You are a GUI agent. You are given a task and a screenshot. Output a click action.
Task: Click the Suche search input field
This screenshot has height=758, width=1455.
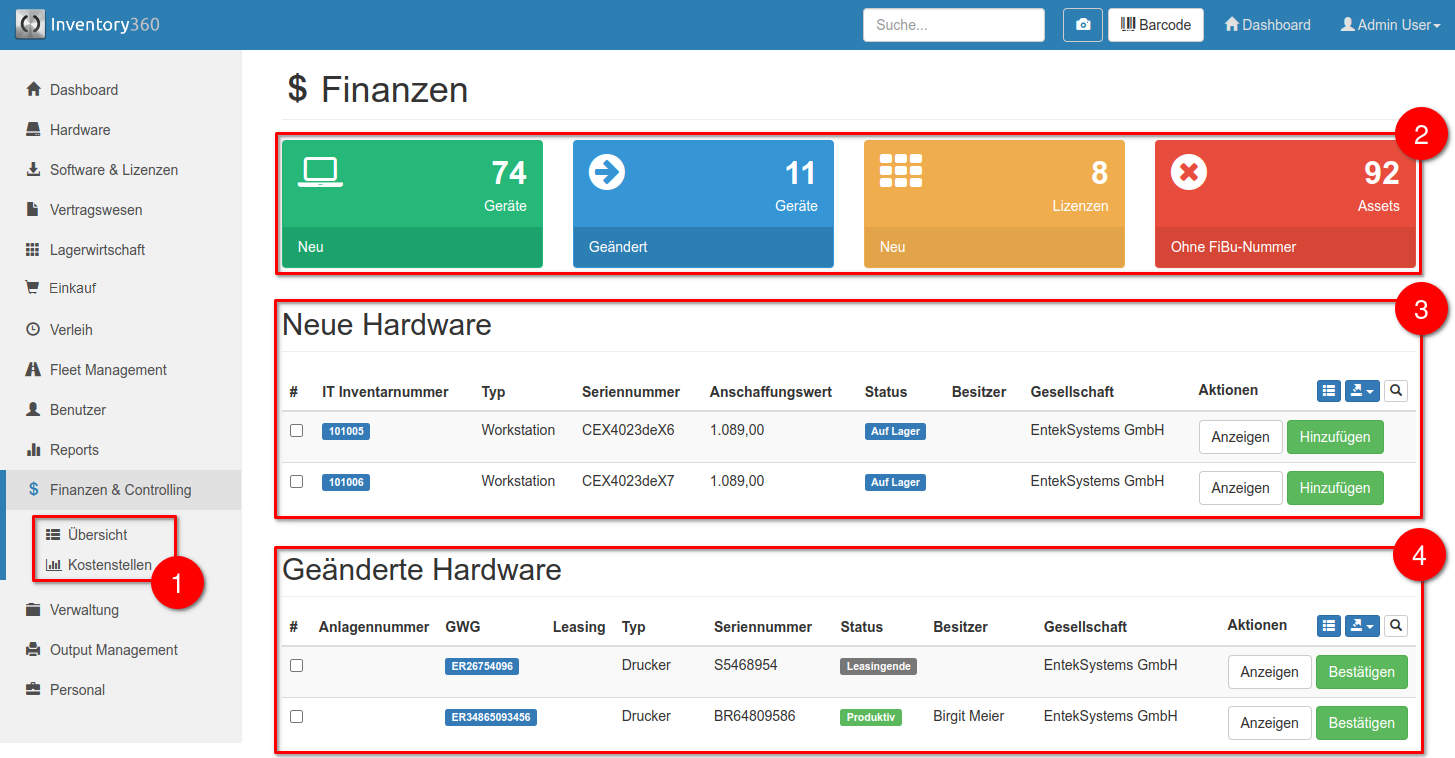click(x=952, y=24)
